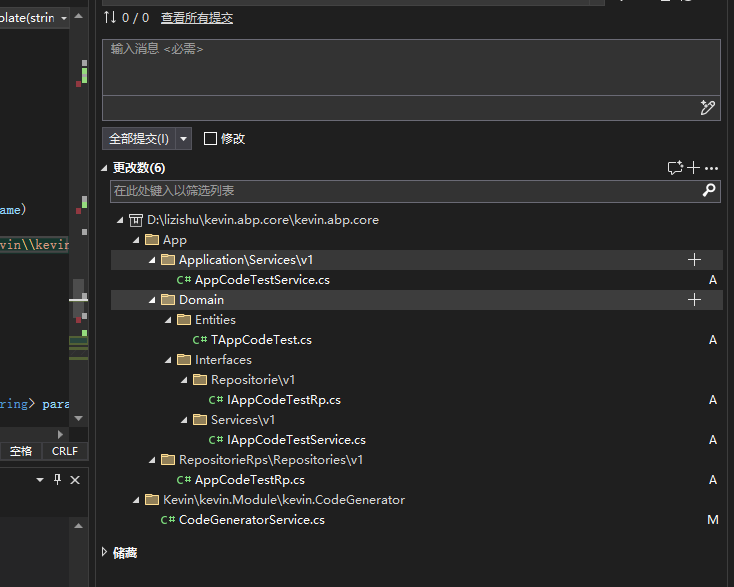Click the Interfaces folder icon
This screenshot has width=734, height=587.
click(x=184, y=360)
